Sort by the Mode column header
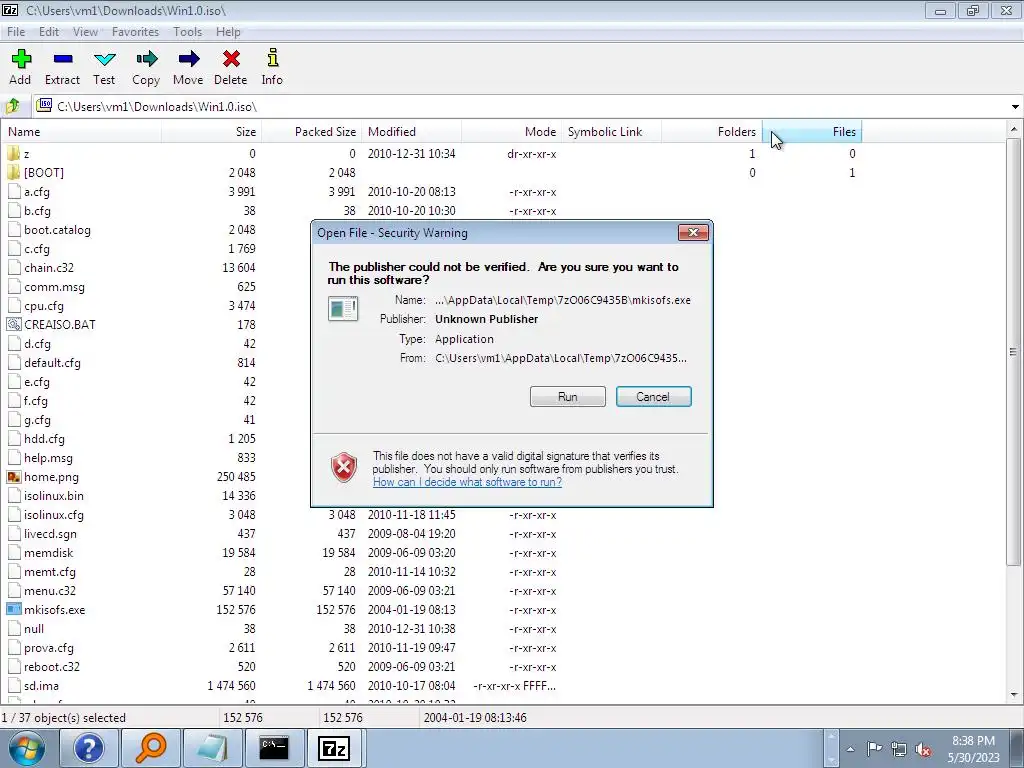1024x768 pixels. click(512, 131)
